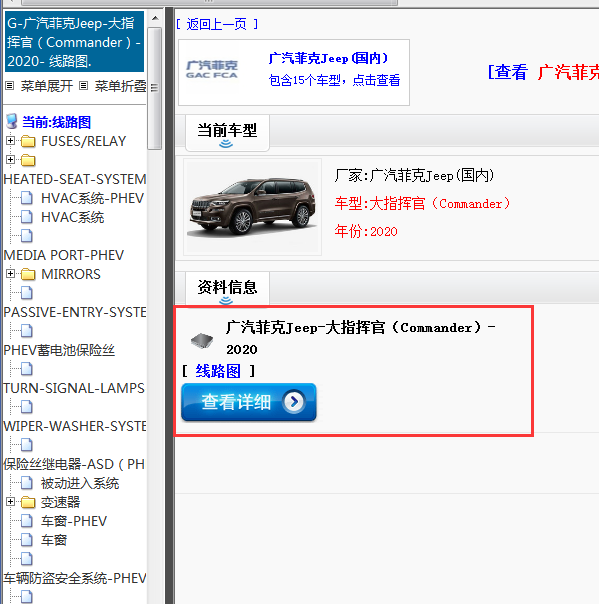Click the 车辆防盗安全系统-PHEV document icon
The width and height of the screenshot is (599, 604).
27,559
